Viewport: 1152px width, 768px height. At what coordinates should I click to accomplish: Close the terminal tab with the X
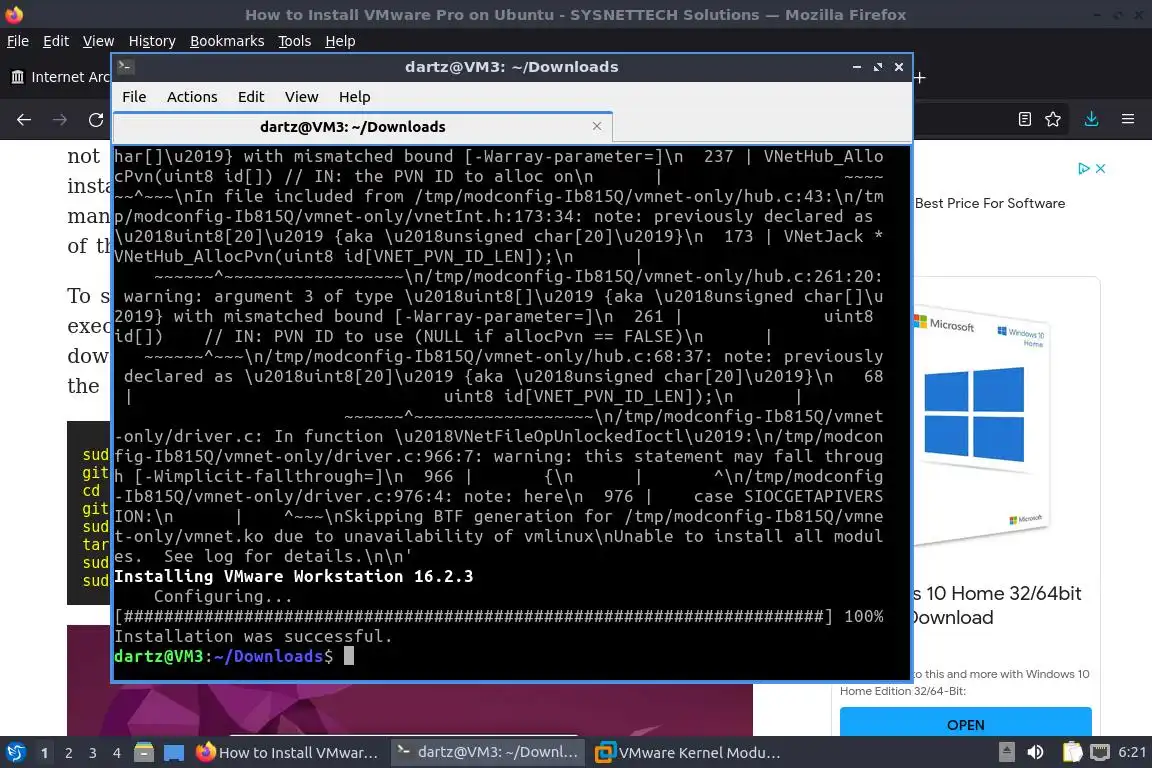pos(597,126)
